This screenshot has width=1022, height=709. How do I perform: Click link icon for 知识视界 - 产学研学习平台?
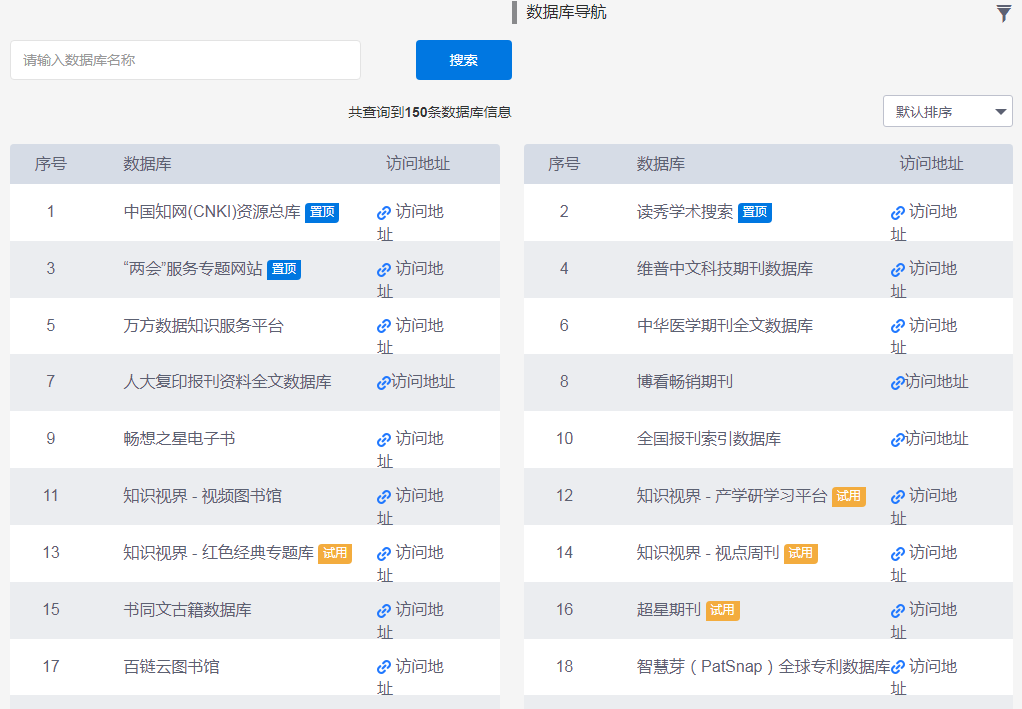(x=898, y=497)
